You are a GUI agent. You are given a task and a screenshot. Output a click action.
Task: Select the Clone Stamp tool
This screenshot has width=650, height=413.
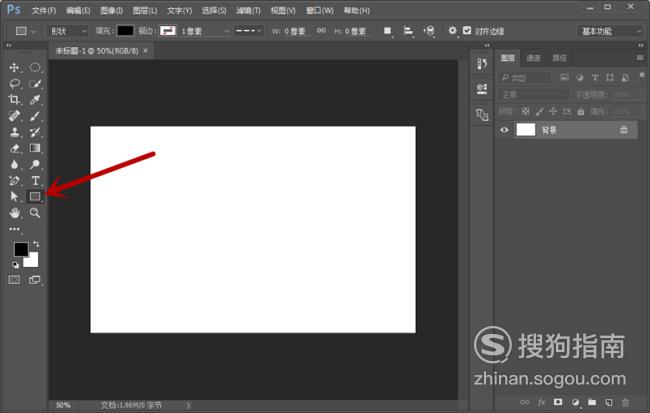pos(14,132)
